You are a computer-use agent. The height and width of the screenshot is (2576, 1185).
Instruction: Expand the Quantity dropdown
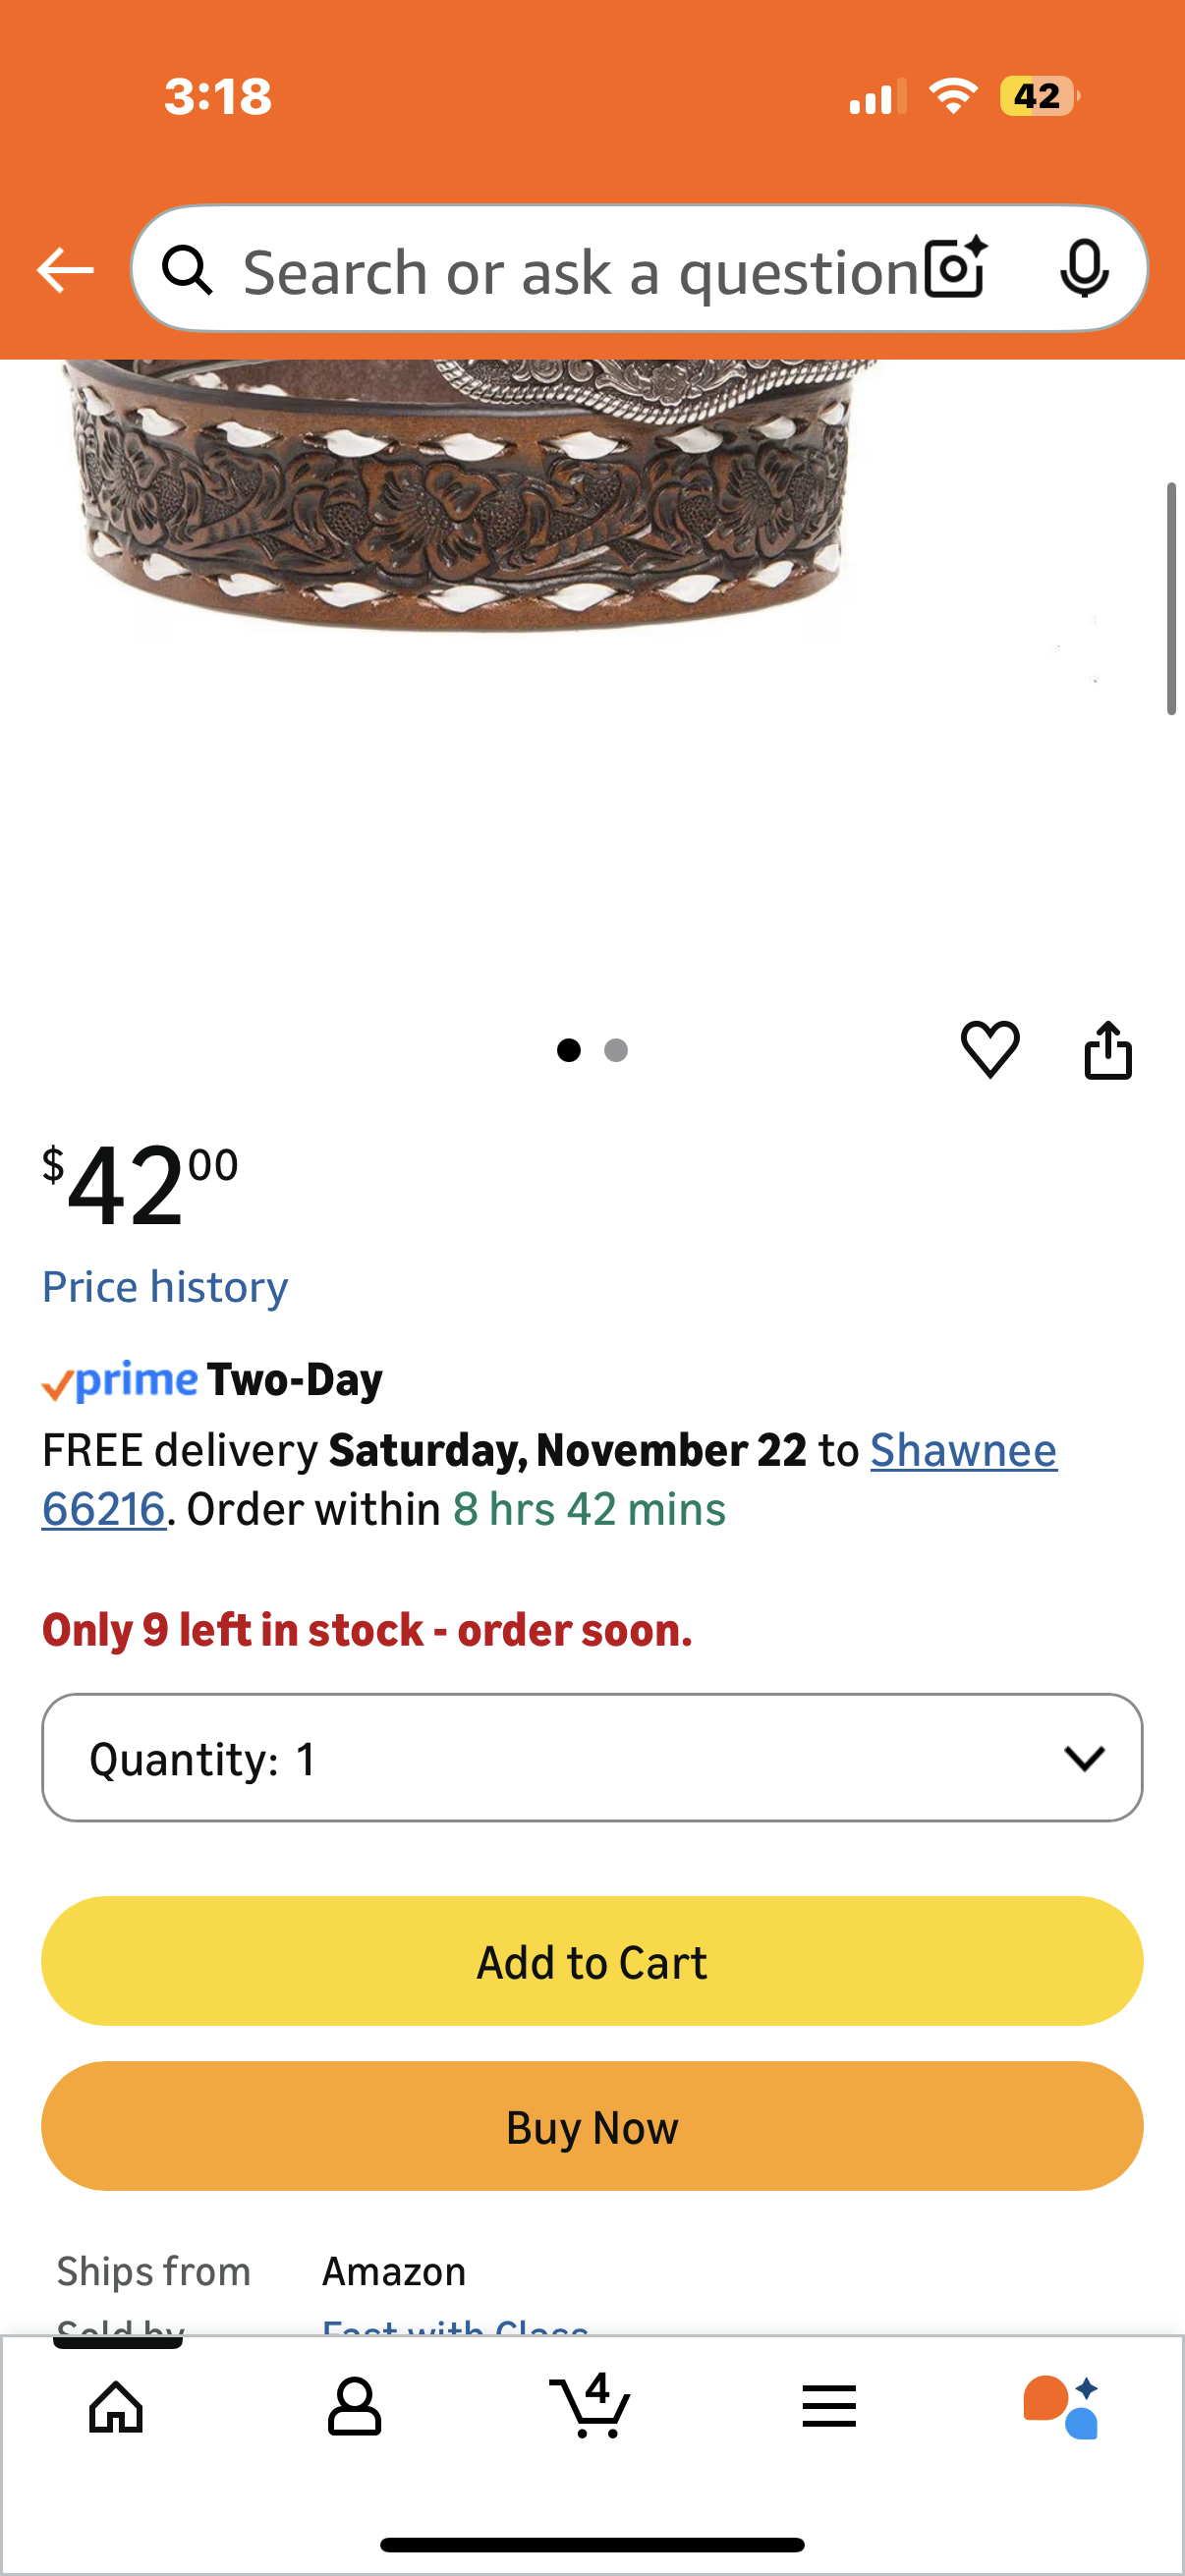(x=592, y=1757)
